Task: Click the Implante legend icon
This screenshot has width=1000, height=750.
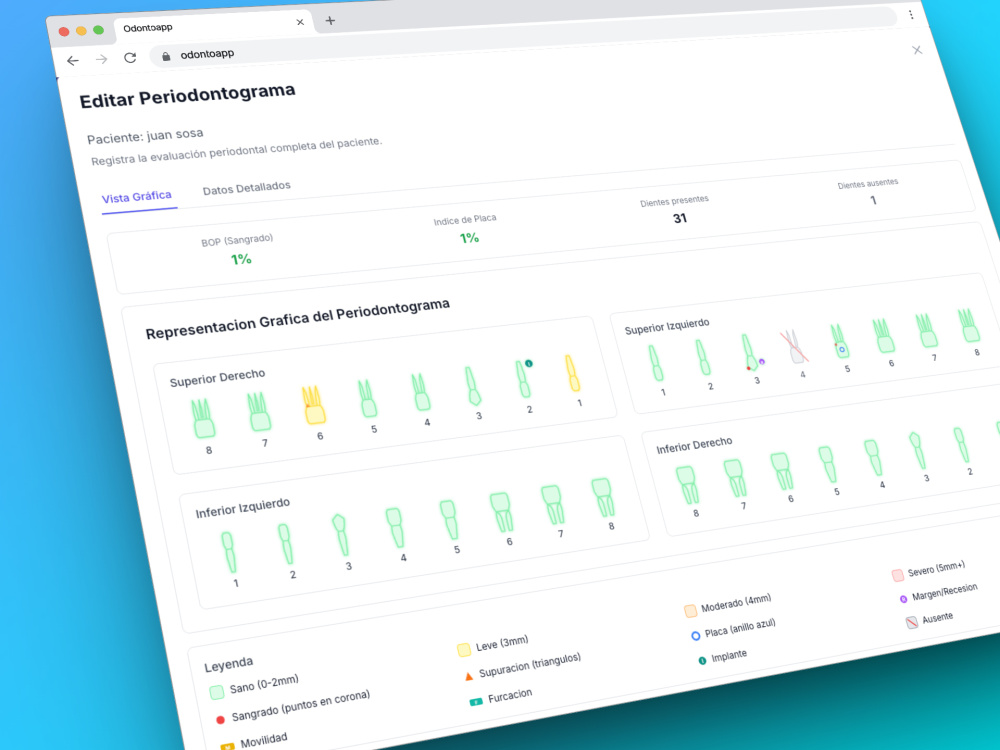Action: coord(702,660)
